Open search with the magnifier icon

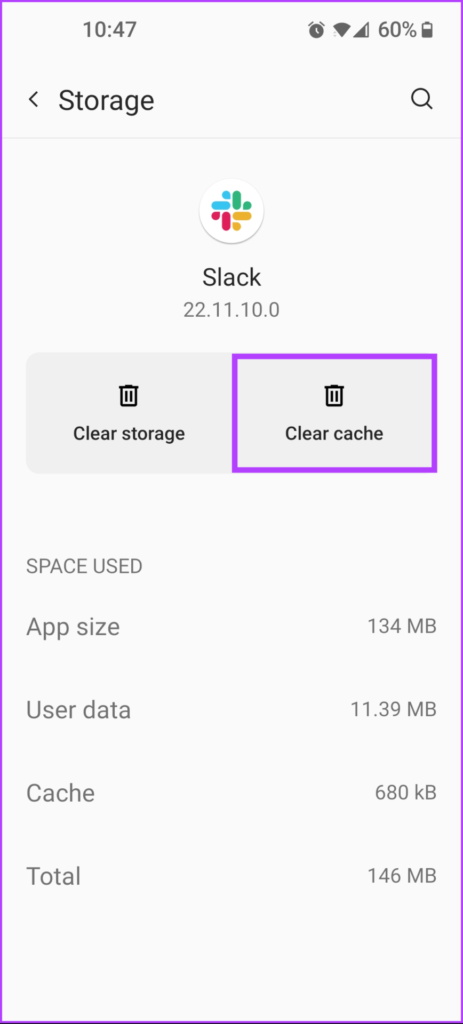[422, 100]
